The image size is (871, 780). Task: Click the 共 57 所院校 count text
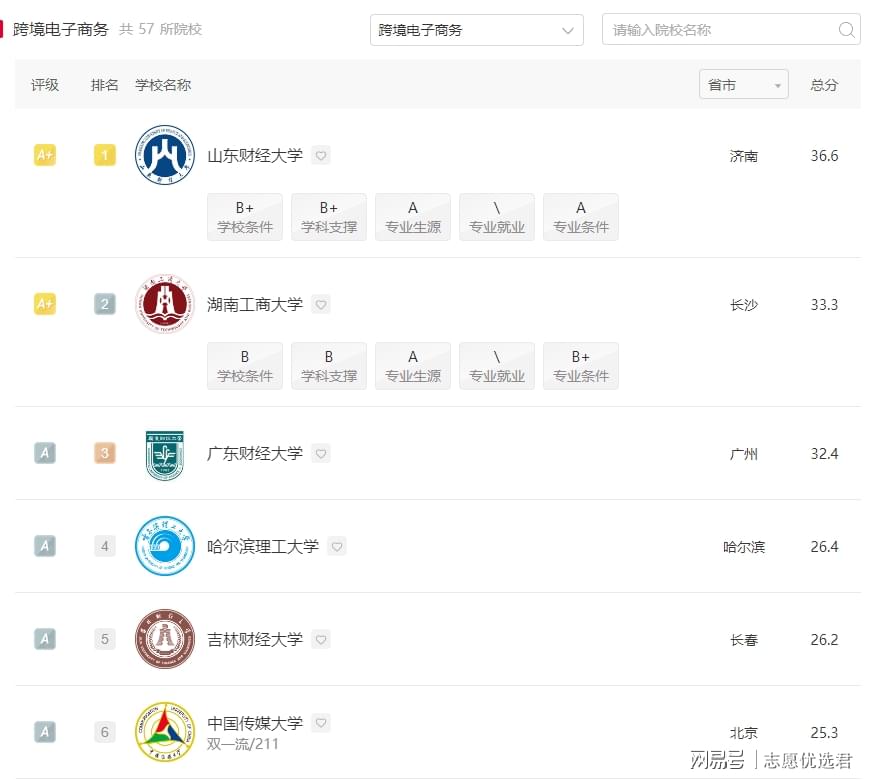161,29
